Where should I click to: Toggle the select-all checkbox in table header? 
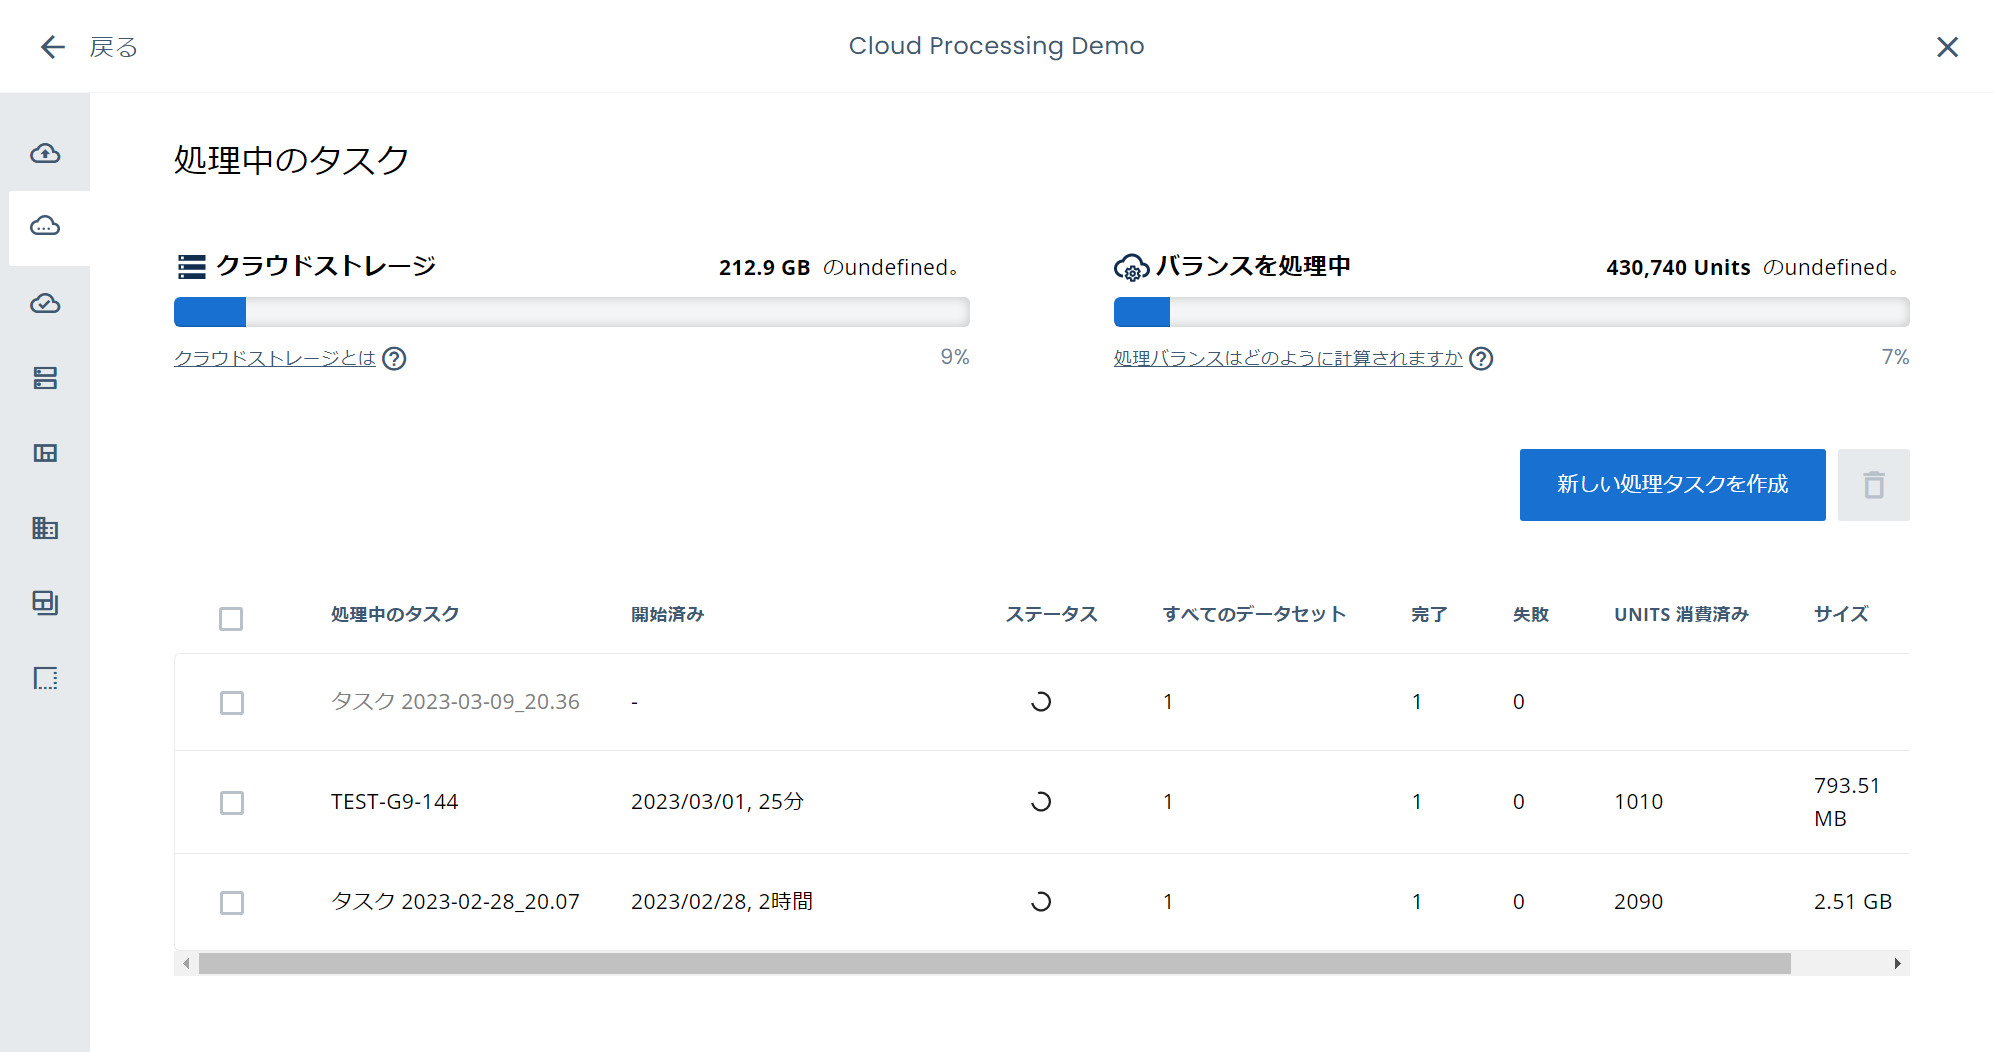(x=231, y=619)
